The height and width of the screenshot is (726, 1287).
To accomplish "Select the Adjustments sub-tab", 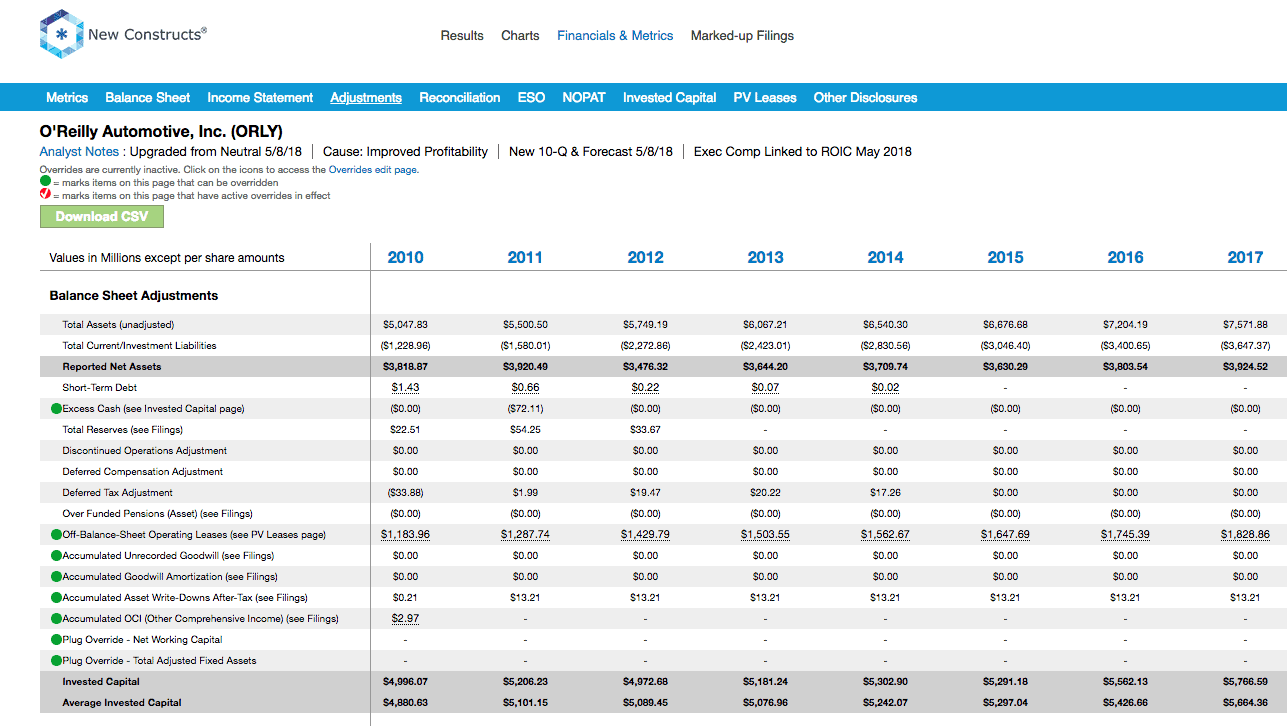I will [x=366, y=97].
